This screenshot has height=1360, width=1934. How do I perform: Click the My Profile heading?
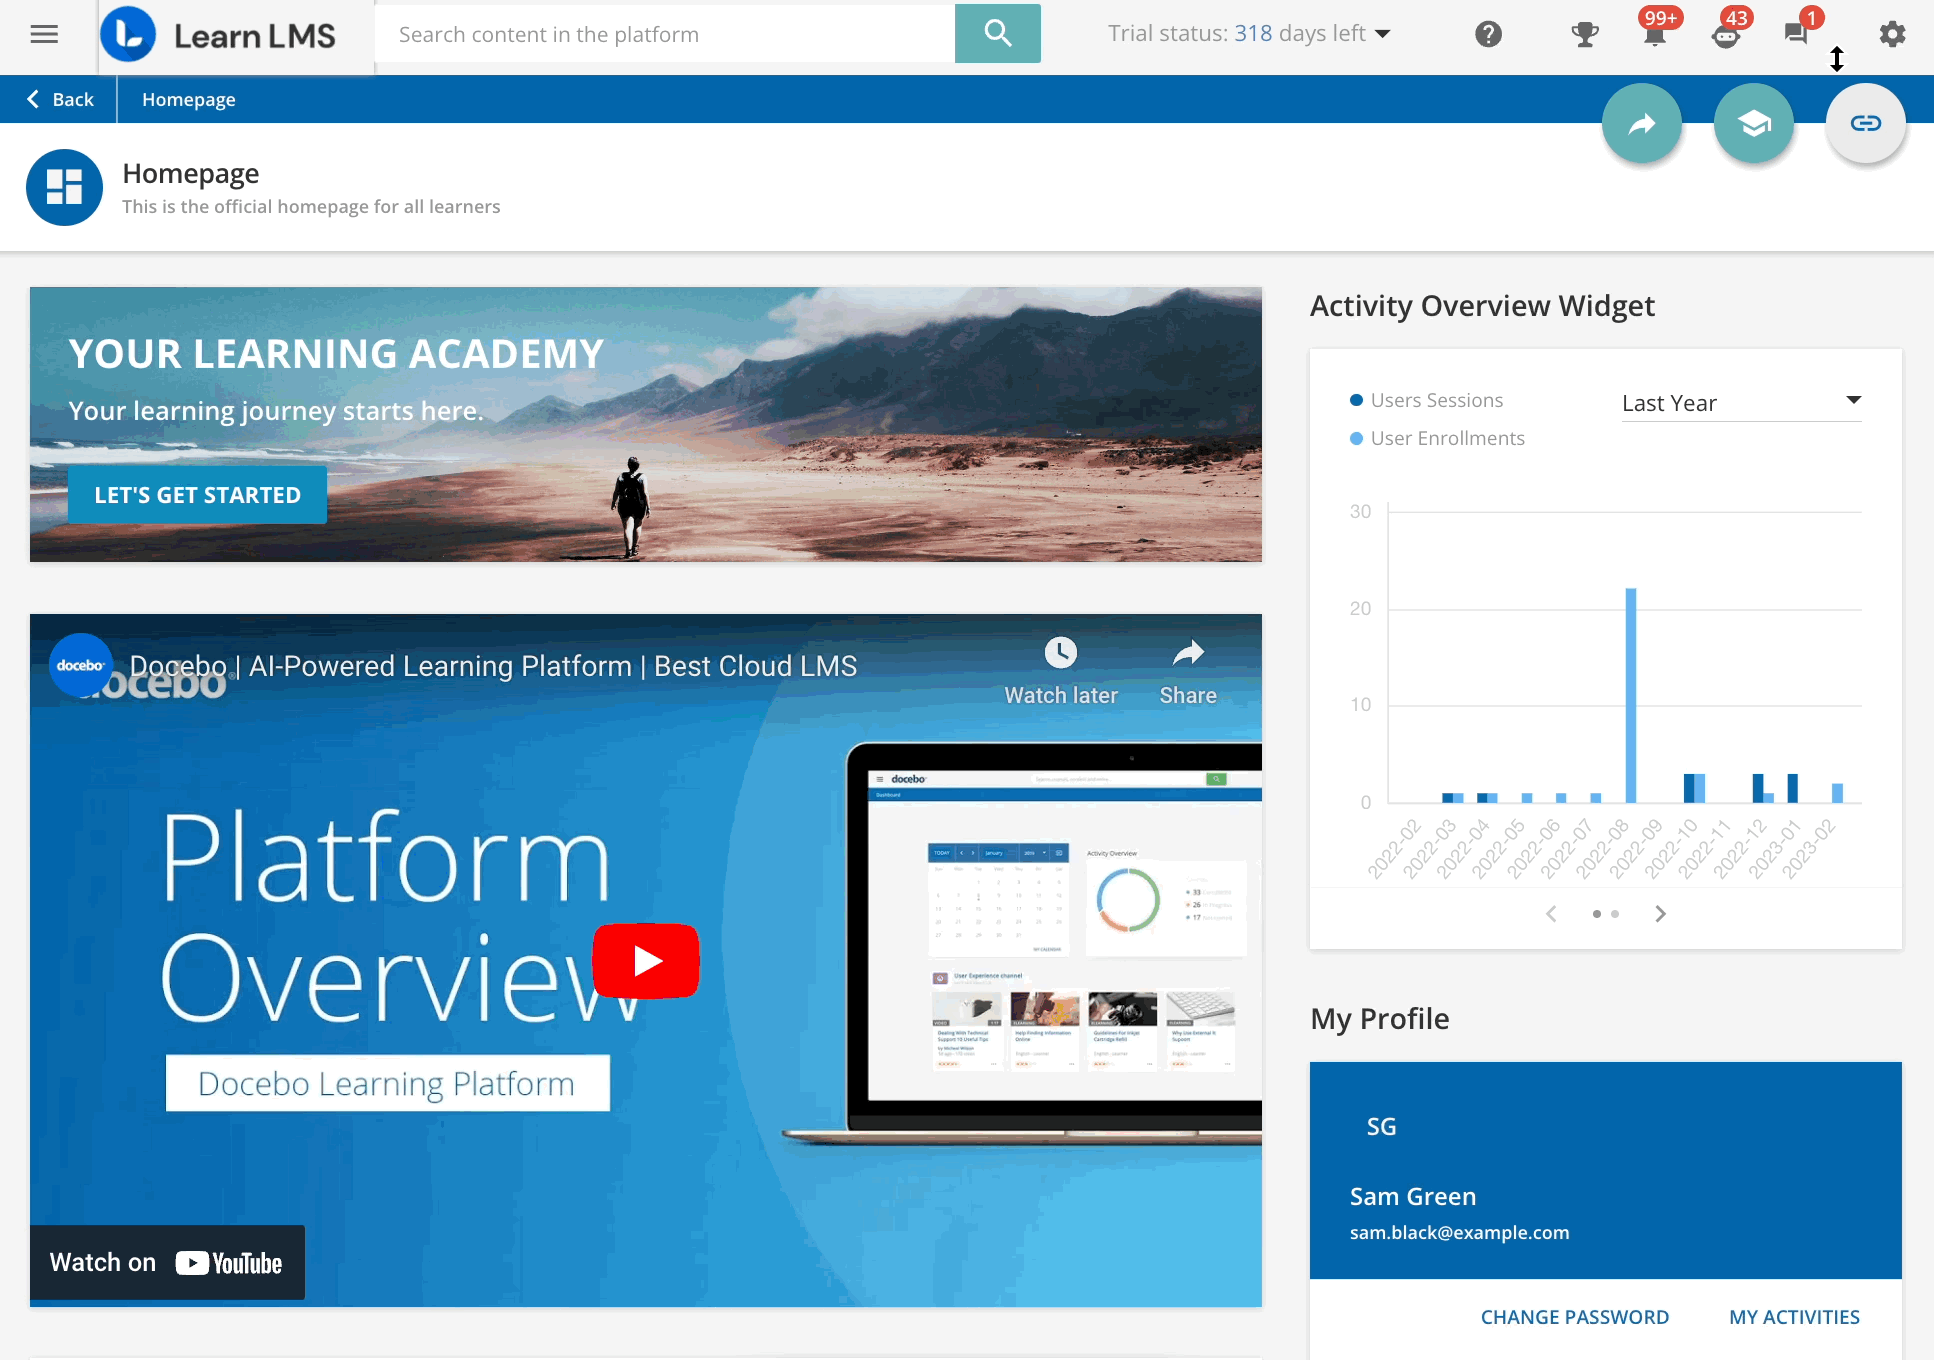[1380, 1018]
